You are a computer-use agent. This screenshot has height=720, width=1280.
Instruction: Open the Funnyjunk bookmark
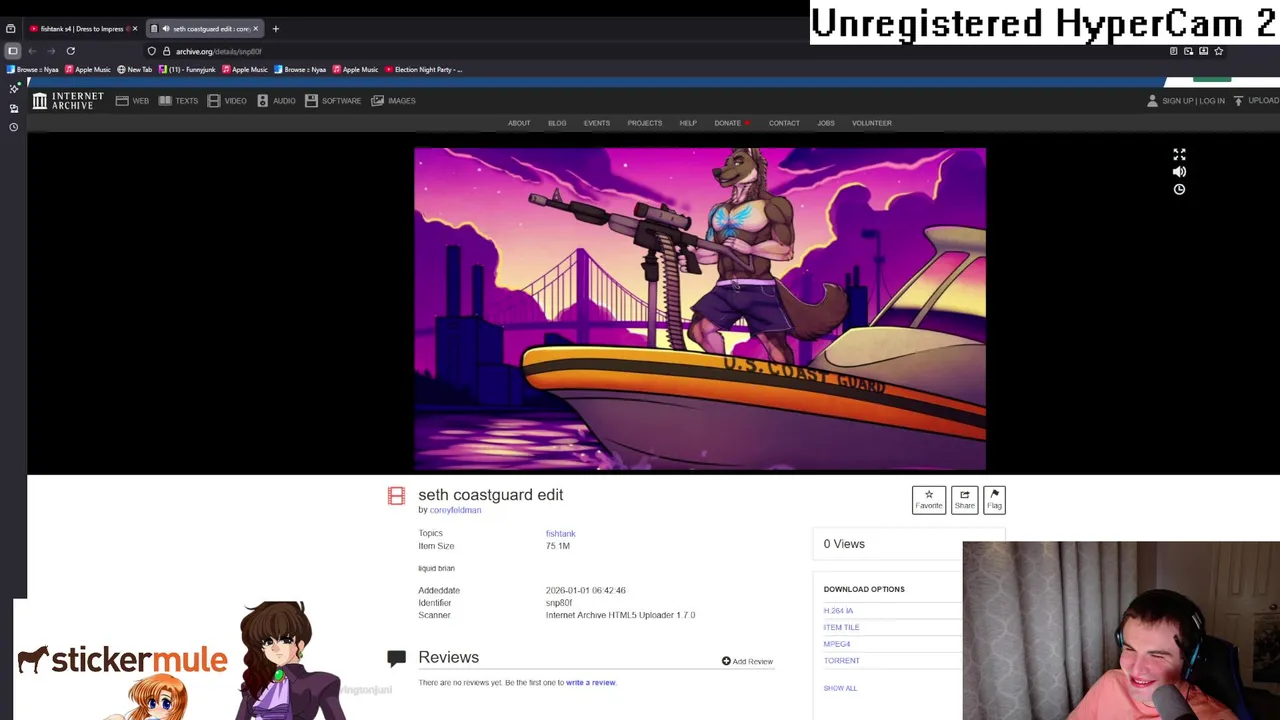pyautogui.click(x=187, y=70)
